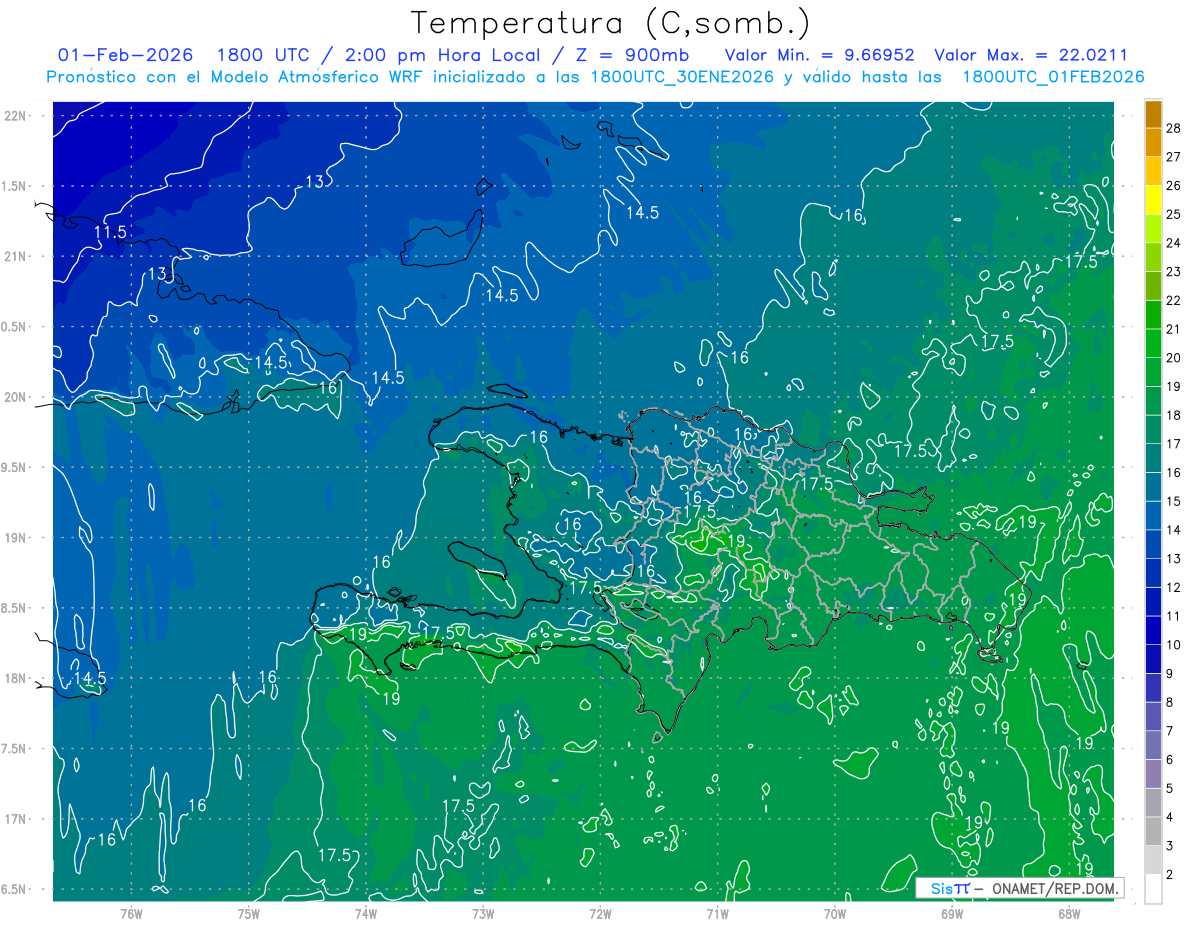The image size is (1200, 927).
Task: Click the legend value "28" on the color scale
Action: coord(1174,127)
